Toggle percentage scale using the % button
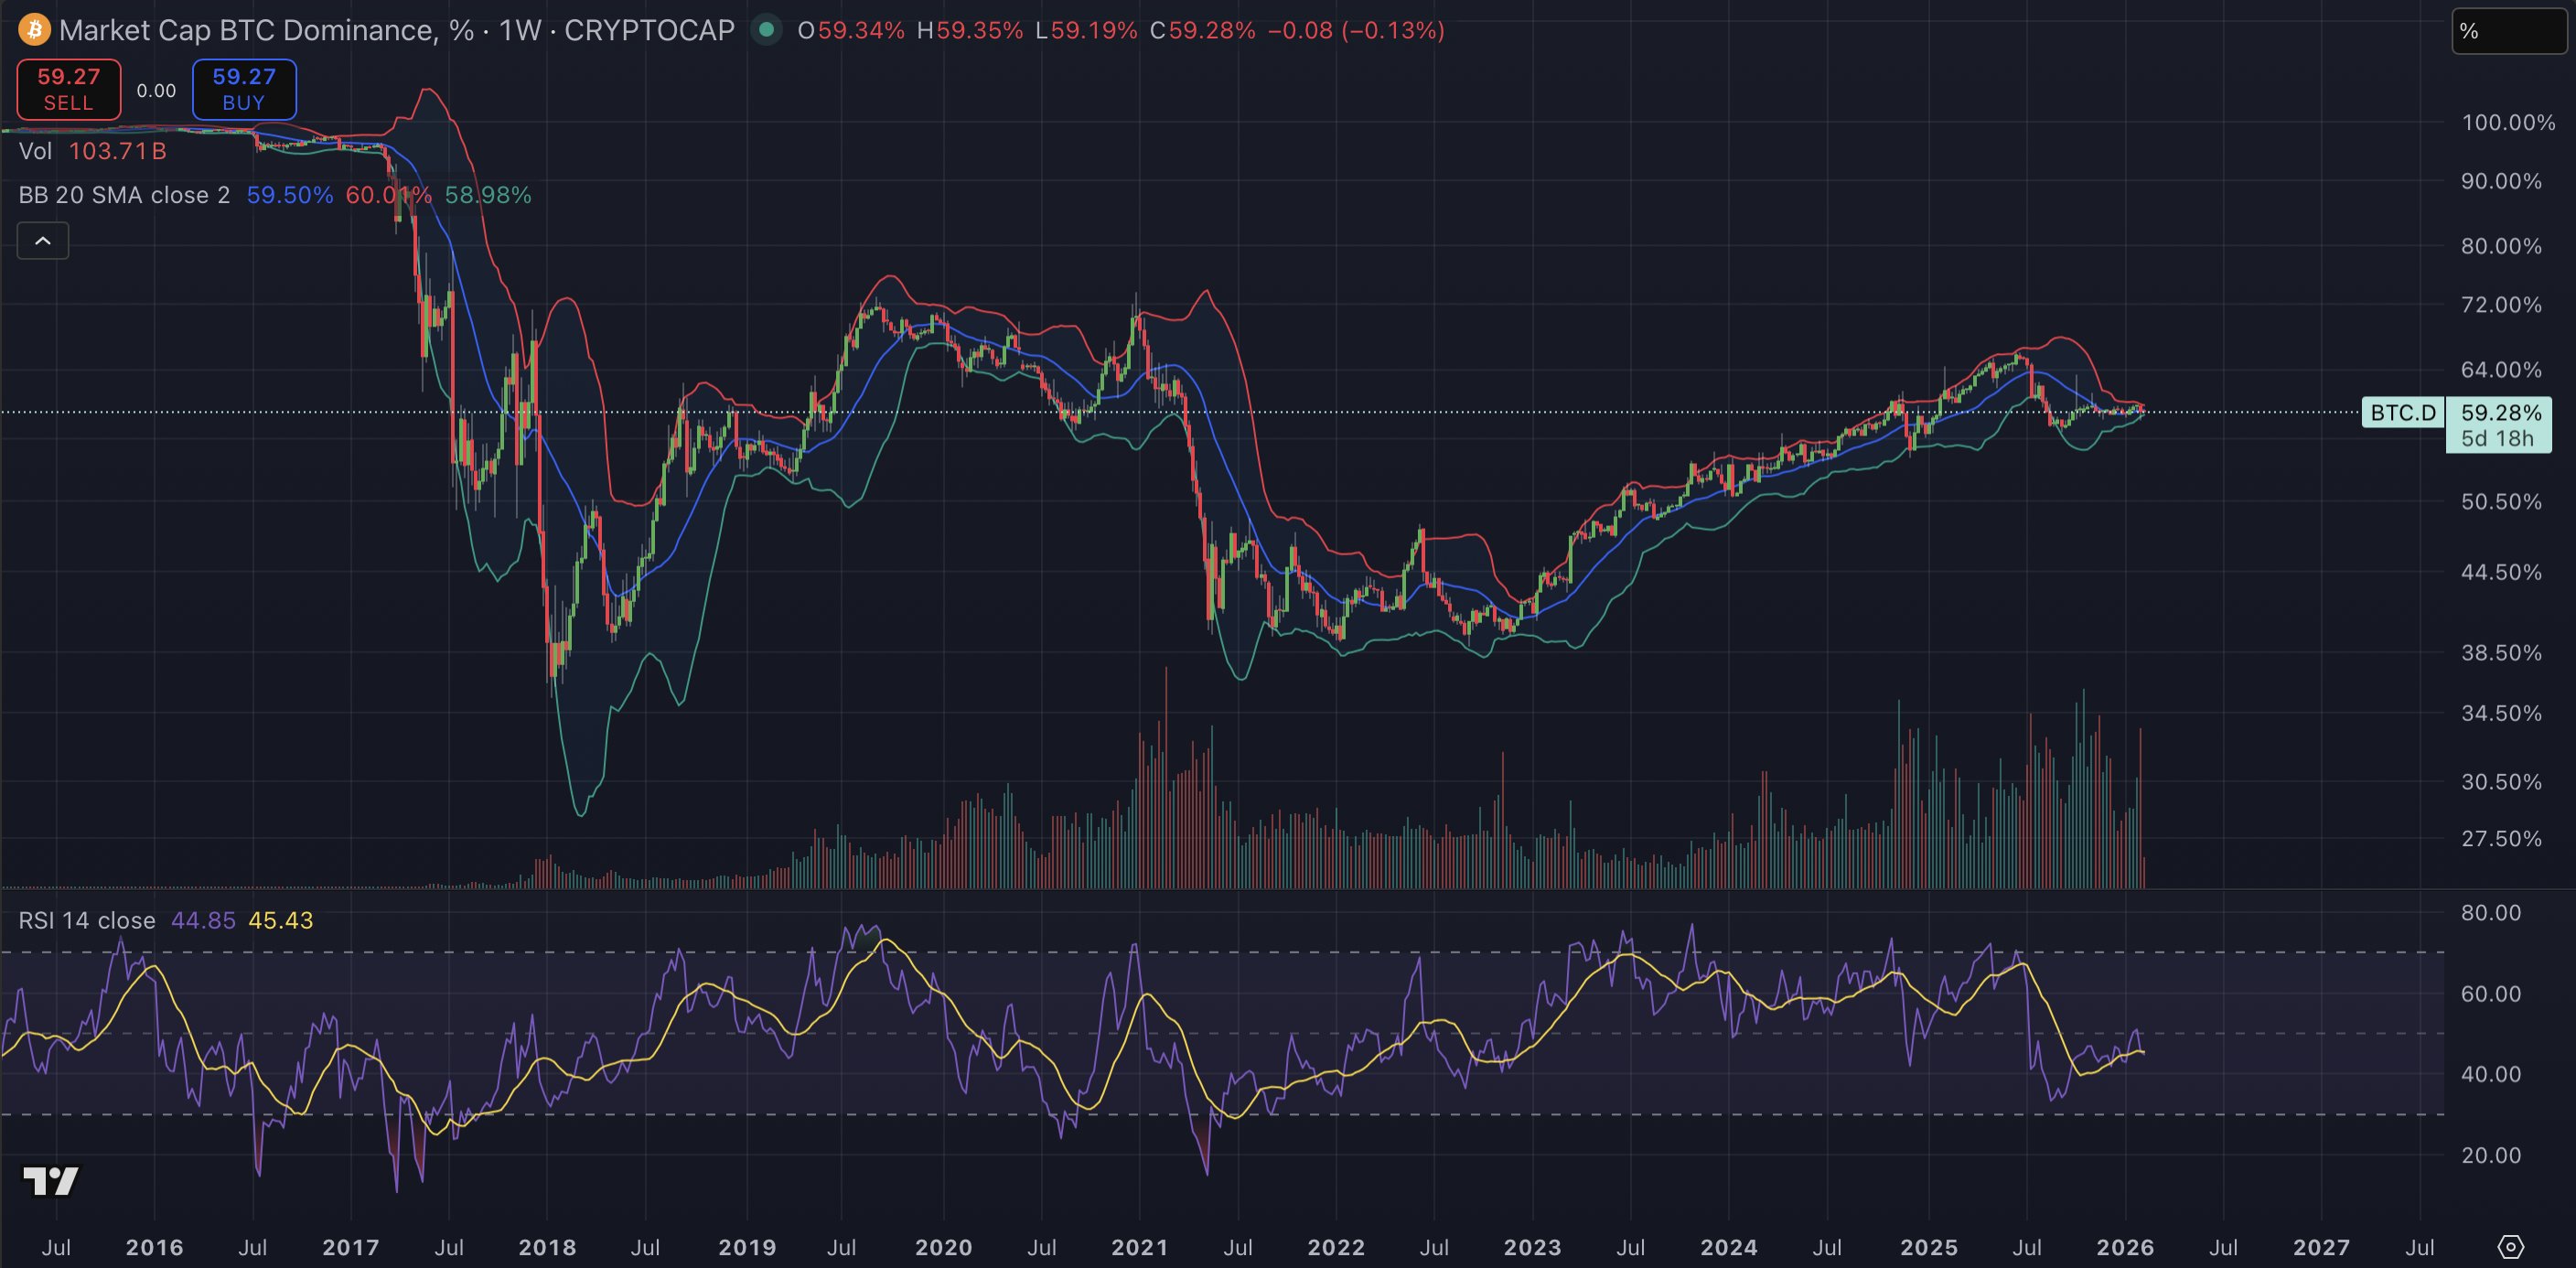The image size is (2576, 1268). 2510,31
